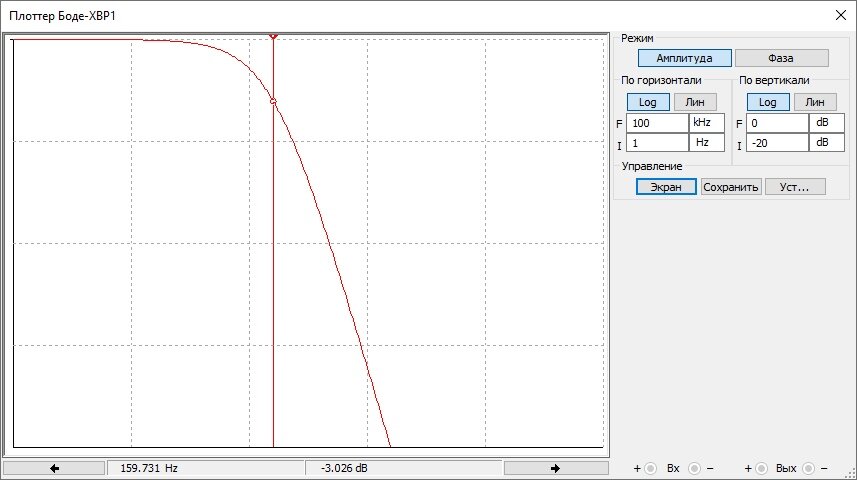
Task: Switch to Амплитуда mode
Action: (684, 58)
